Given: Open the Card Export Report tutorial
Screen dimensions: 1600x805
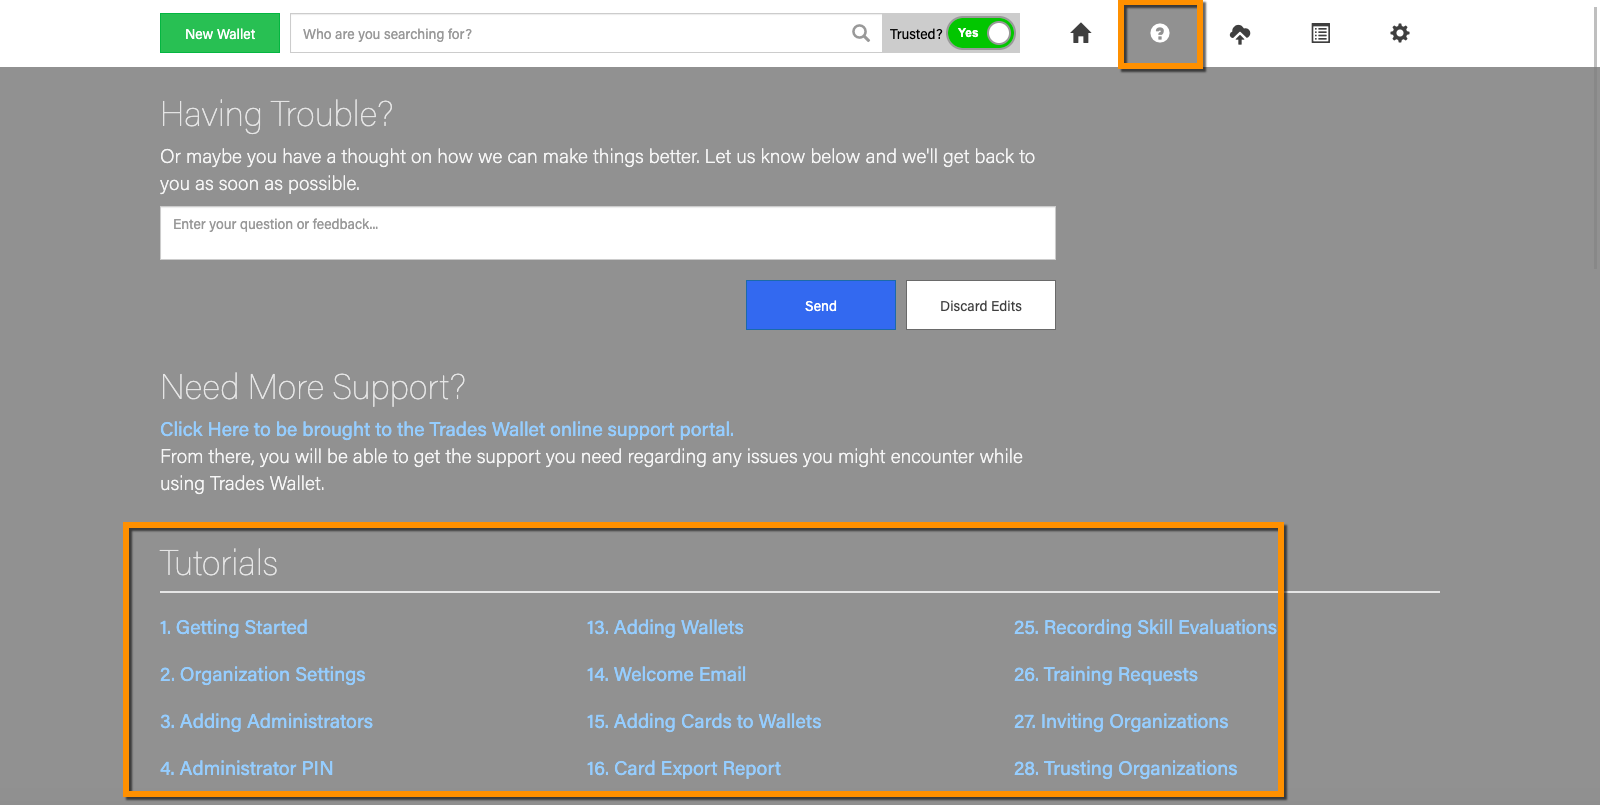Looking at the screenshot, I should 684,769.
